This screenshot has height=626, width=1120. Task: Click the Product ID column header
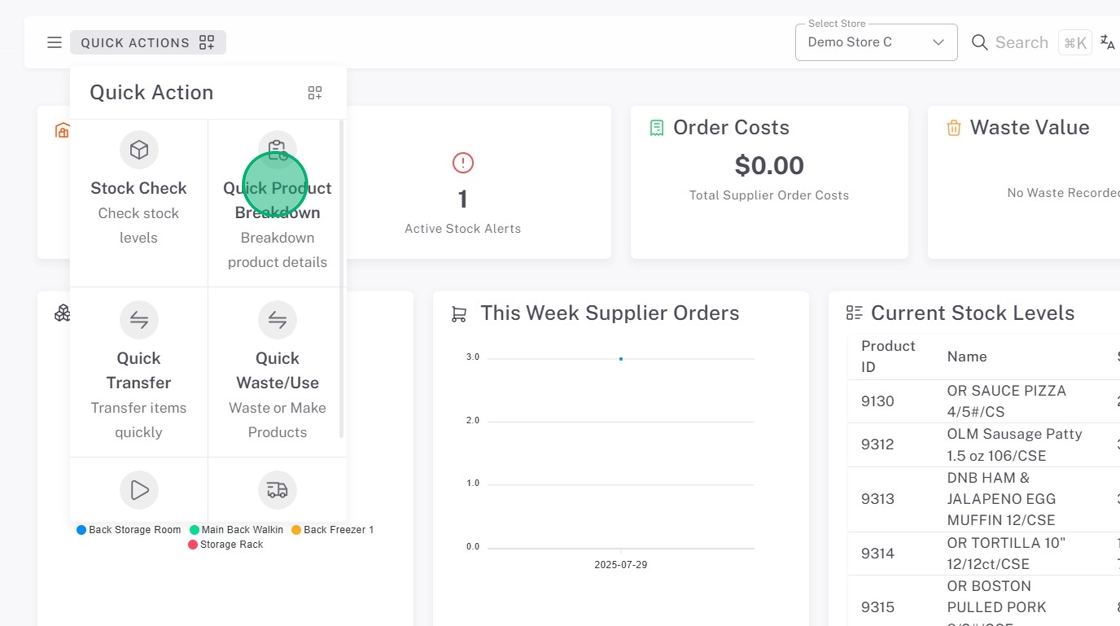[888, 356]
